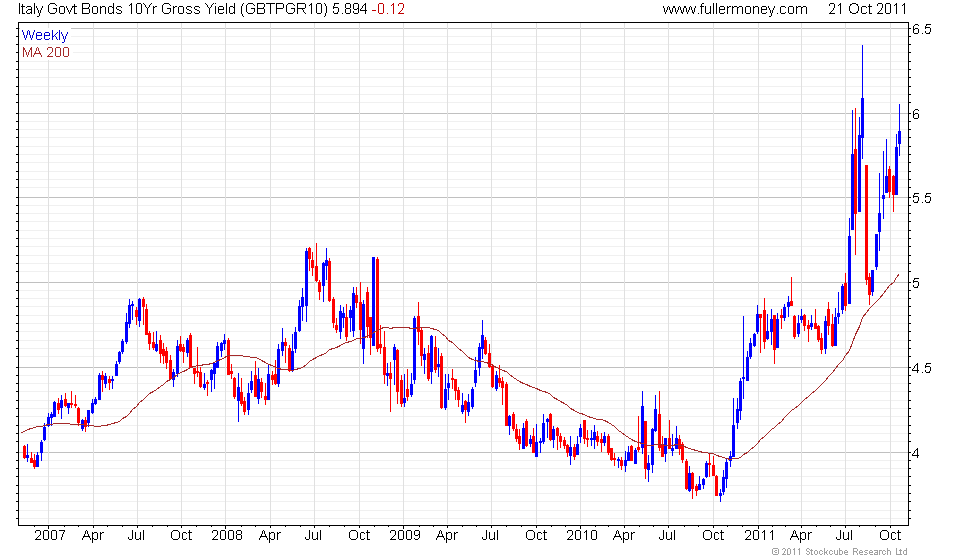Click the 5.5 value on the yield axis

(x=921, y=198)
